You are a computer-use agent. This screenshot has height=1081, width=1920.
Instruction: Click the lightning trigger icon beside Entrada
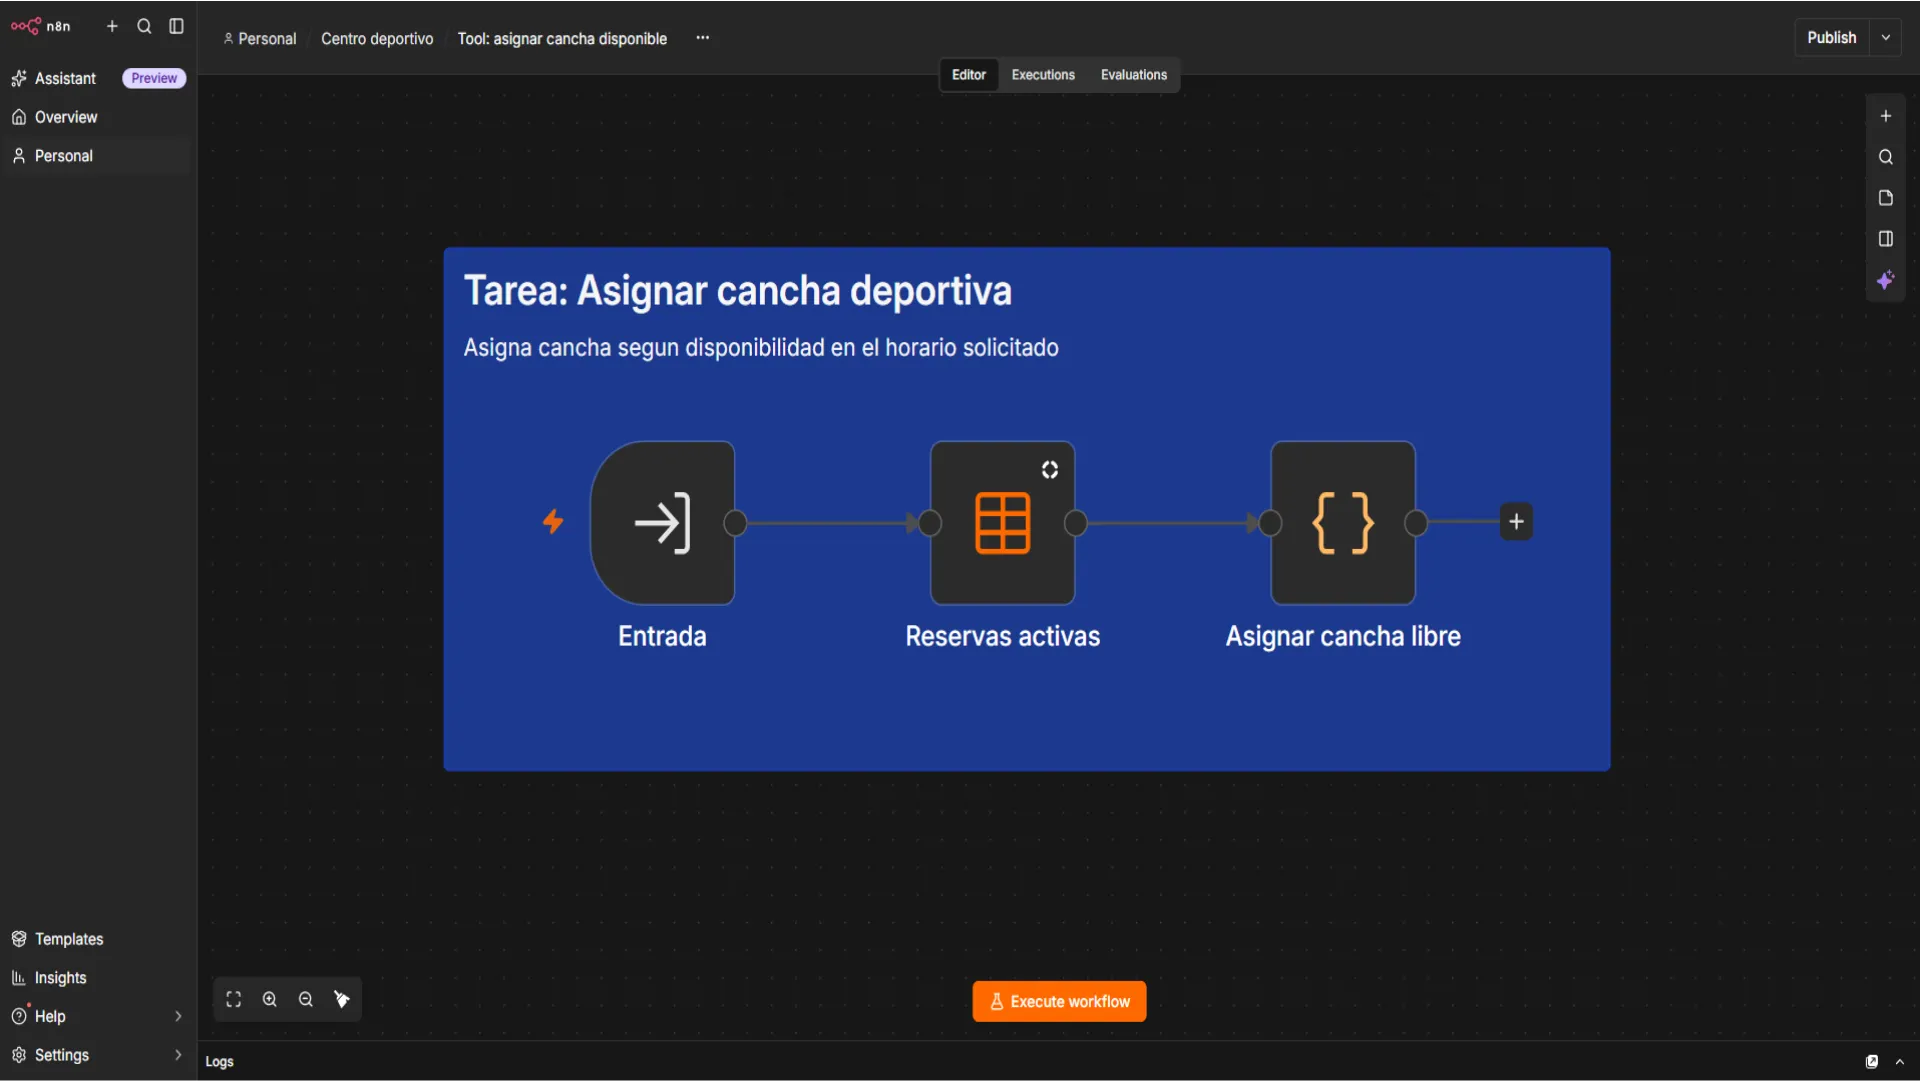tap(553, 522)
